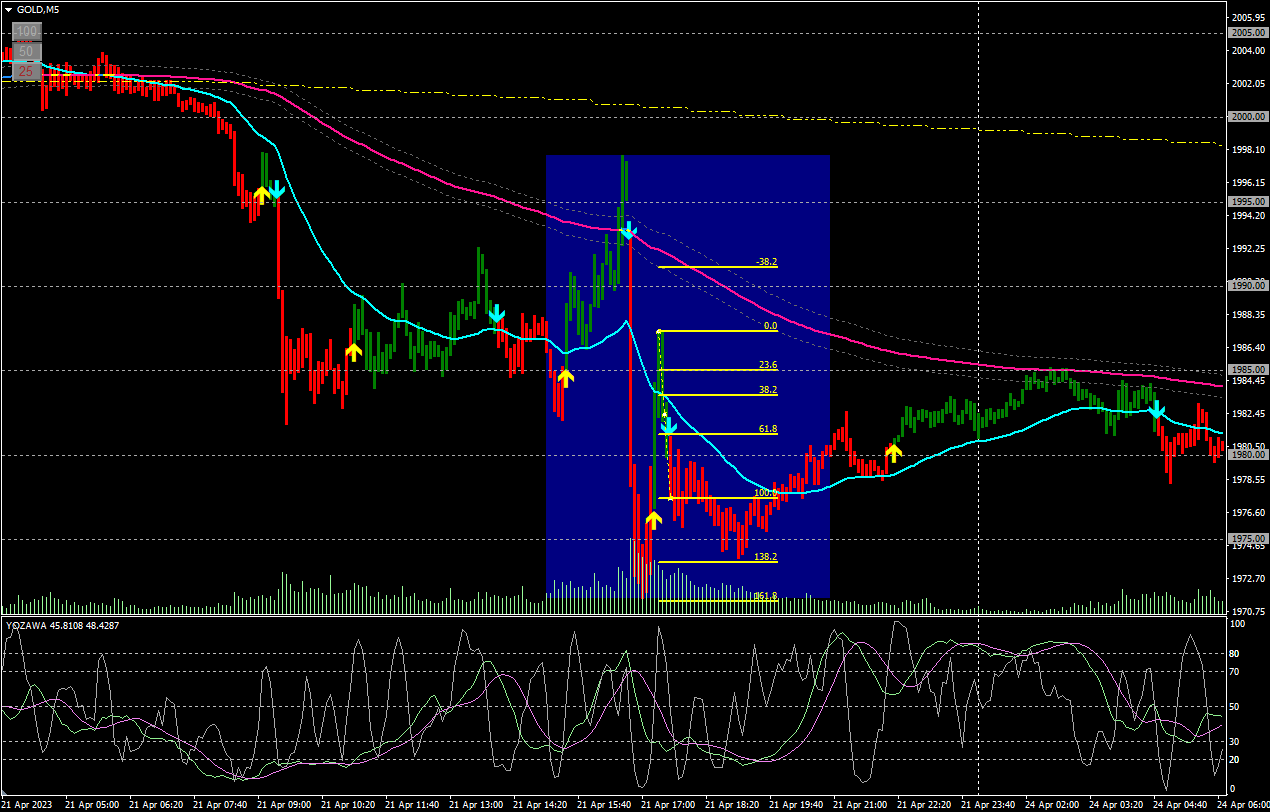Click the yellow up arrow near 09:00

point(261,194)
